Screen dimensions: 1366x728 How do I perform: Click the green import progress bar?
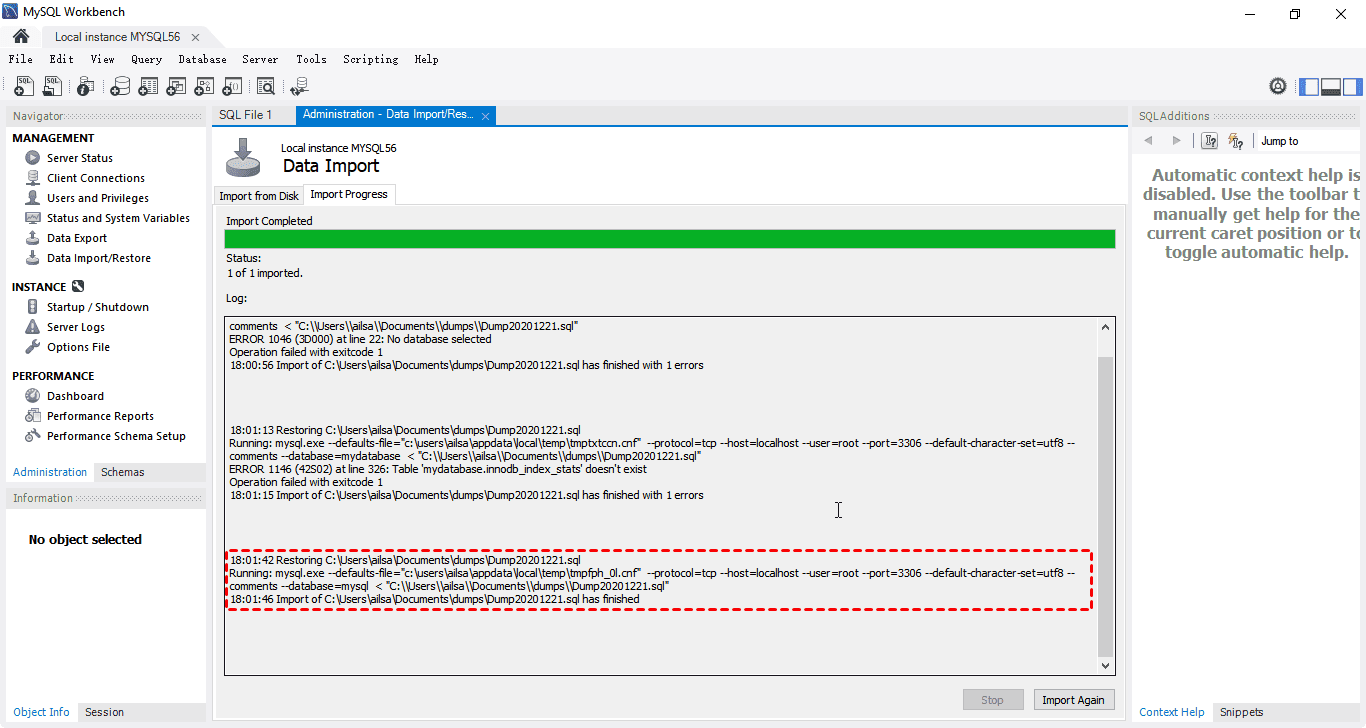[670, 239]
